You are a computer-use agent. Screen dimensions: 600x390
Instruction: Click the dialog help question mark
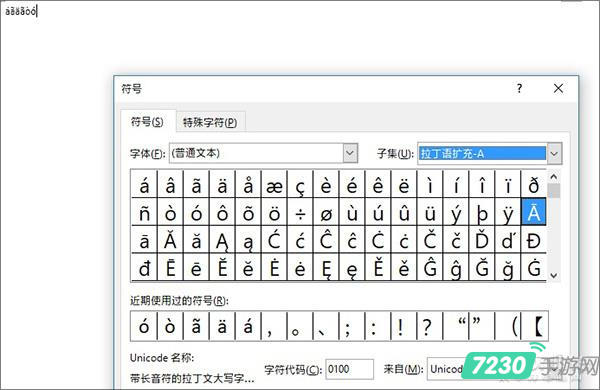(x=519, y=88)
